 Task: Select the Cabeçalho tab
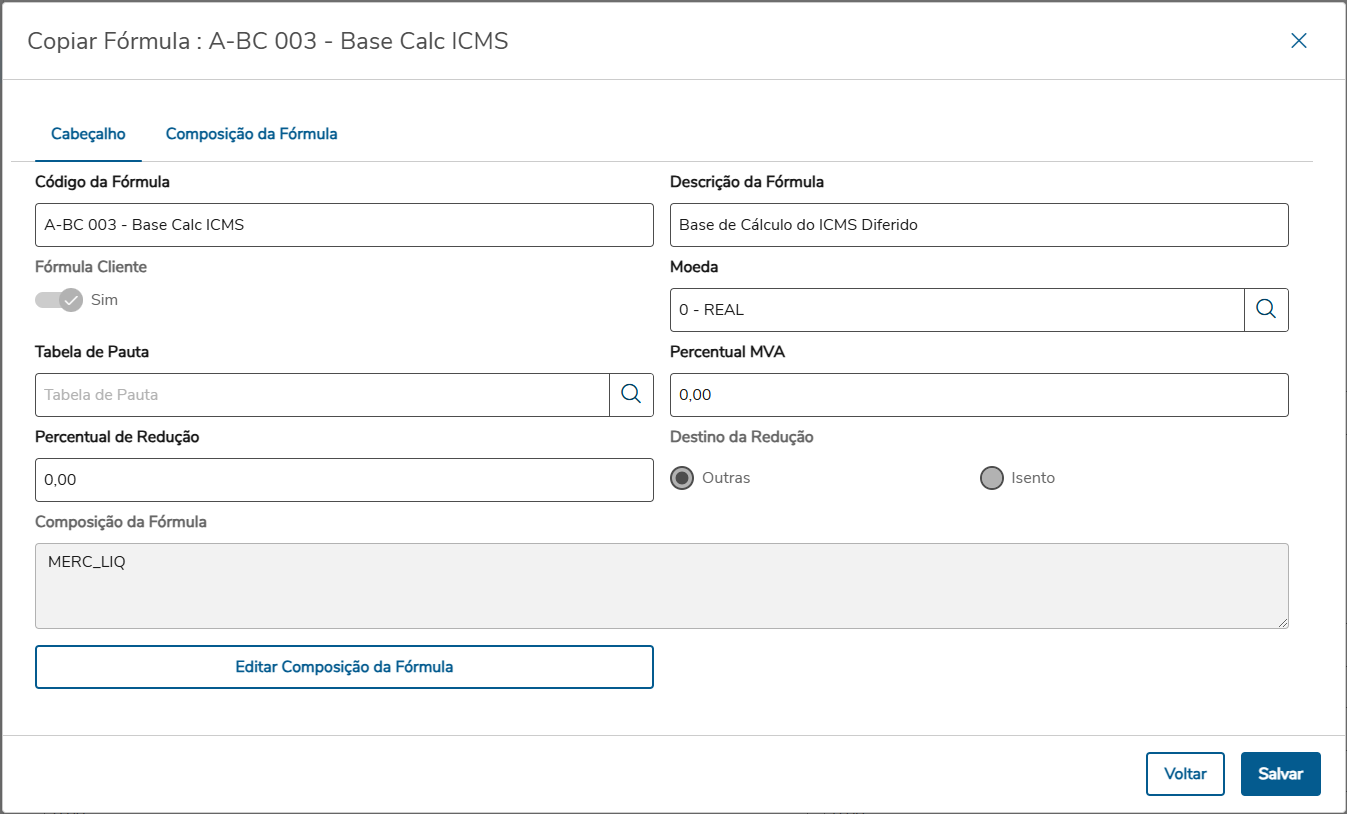click(88, 134)
